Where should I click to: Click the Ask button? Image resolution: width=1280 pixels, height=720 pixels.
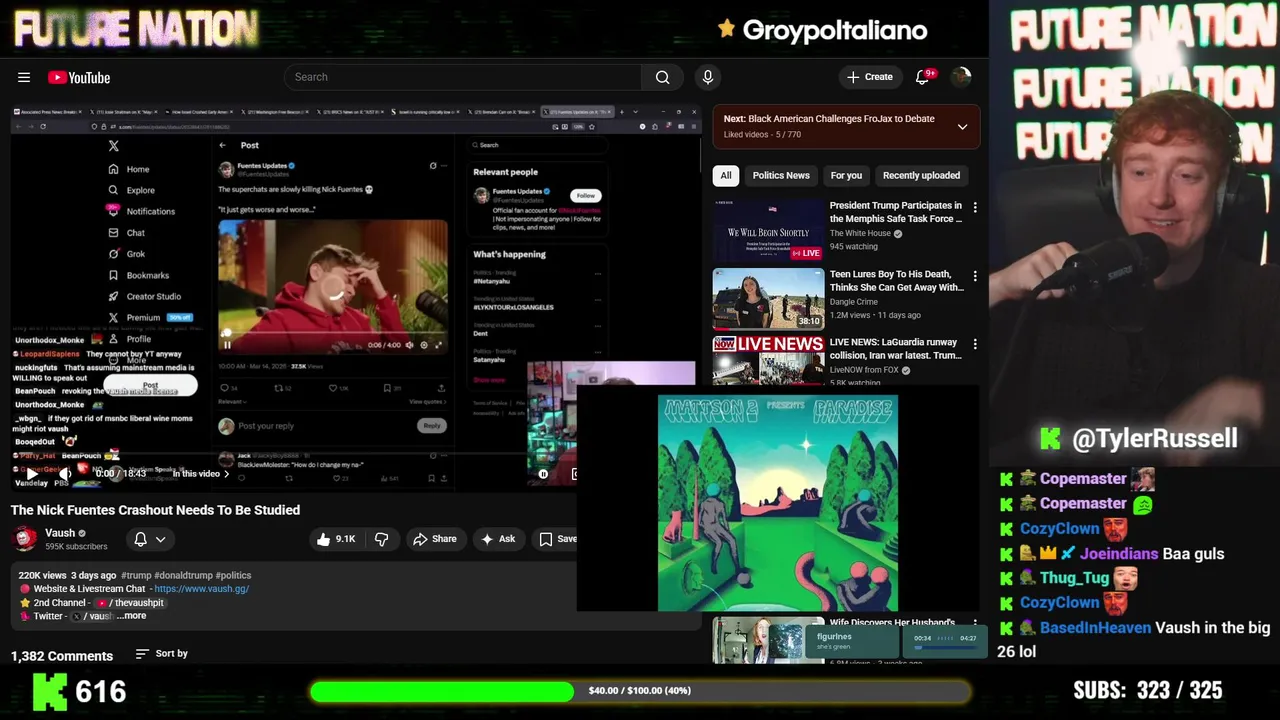tap(497, 539)
